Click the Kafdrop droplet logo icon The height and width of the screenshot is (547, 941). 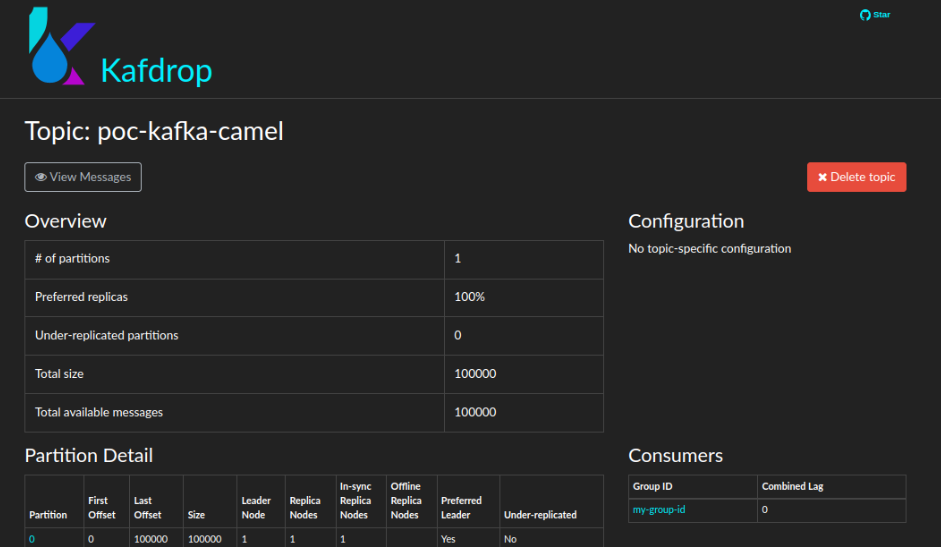(62, 46)
